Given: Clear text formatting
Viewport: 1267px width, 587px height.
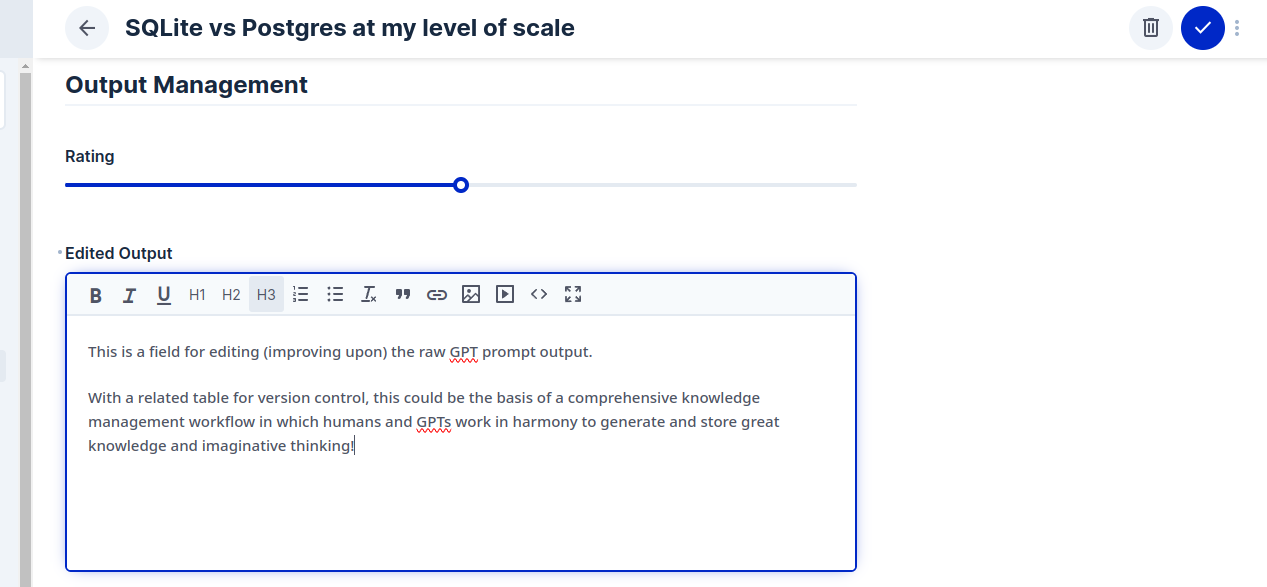Looking at the screenshot, I should [369, 295].
